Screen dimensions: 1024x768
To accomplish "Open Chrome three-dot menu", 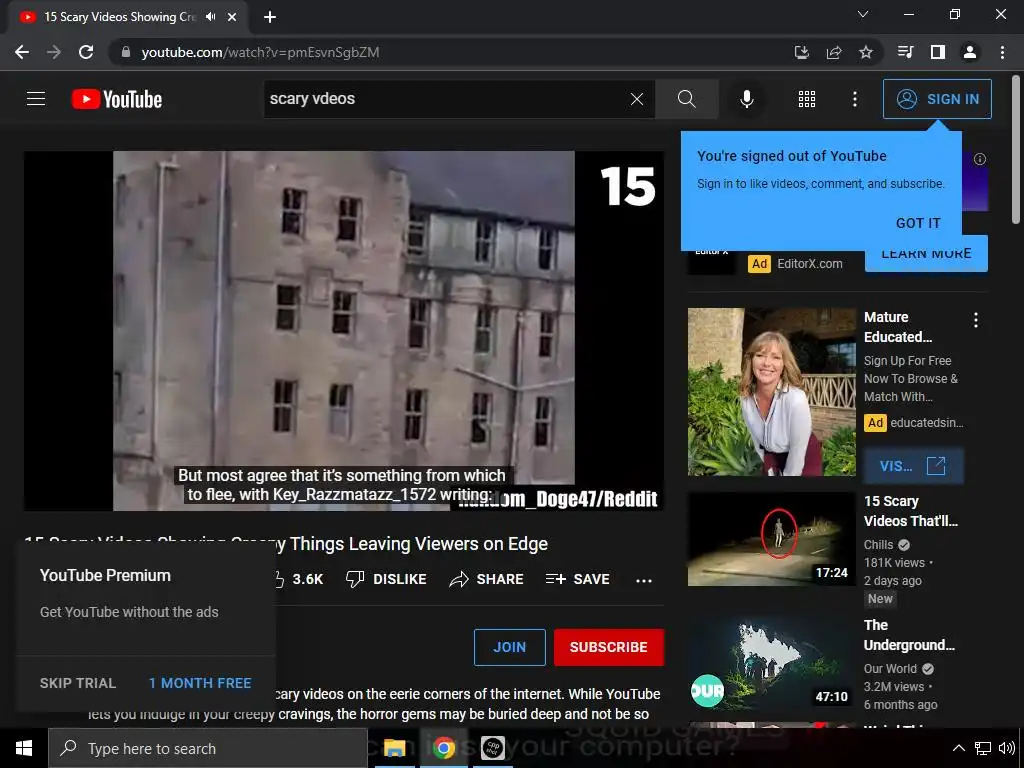I will click(x=1002, y=52).
